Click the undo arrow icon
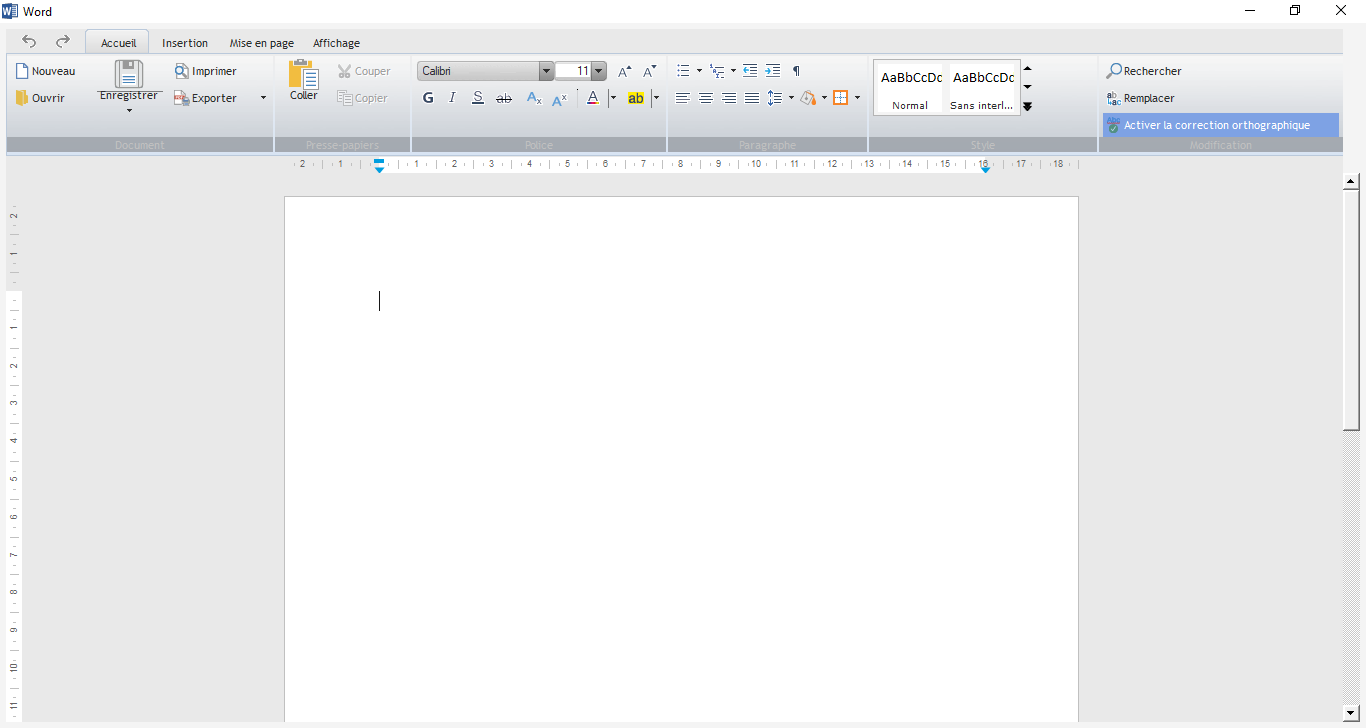This screenshot has width=1366, height=728. [x=29, y=42]
